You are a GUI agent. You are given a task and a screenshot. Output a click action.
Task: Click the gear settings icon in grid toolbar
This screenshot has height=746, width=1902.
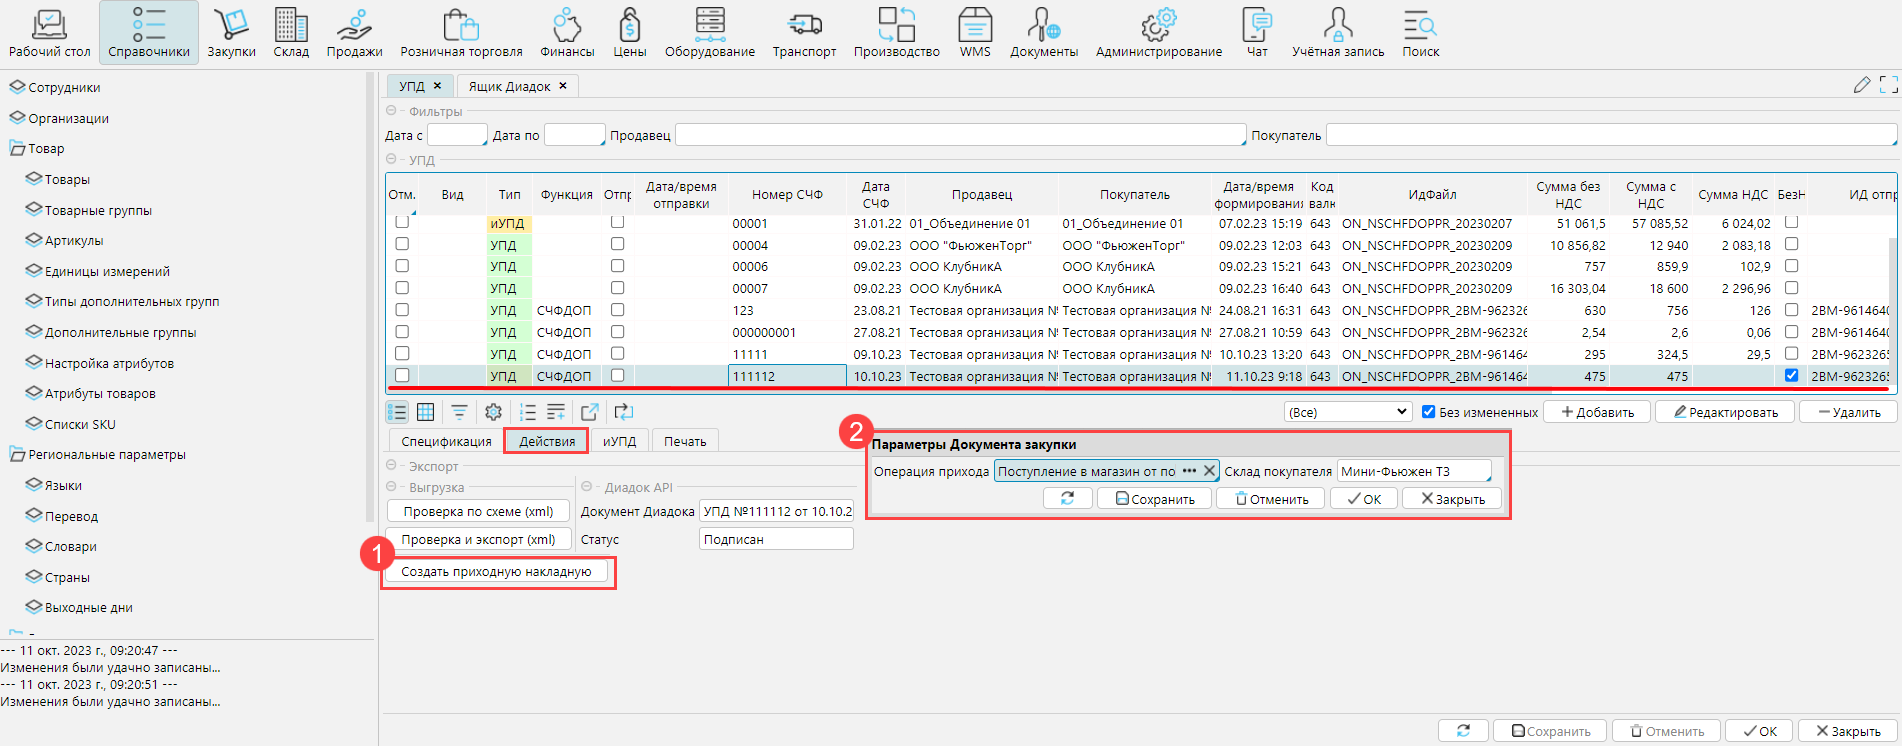[493, 412]
